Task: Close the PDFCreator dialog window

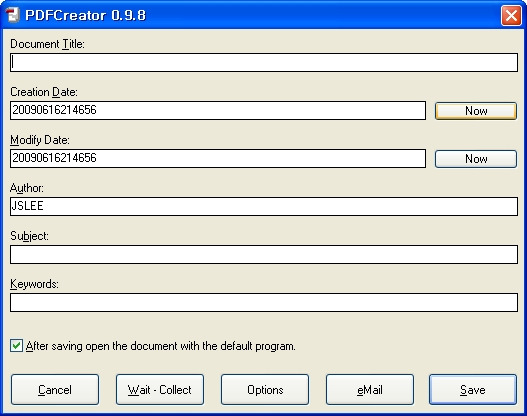Action: point(511,15)
